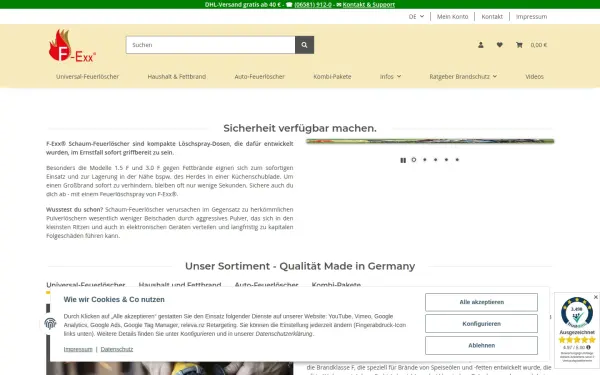Screen dimensions: 600x375
Task: Open Haushalt & Fettbrand menu item
Action: 177,77
